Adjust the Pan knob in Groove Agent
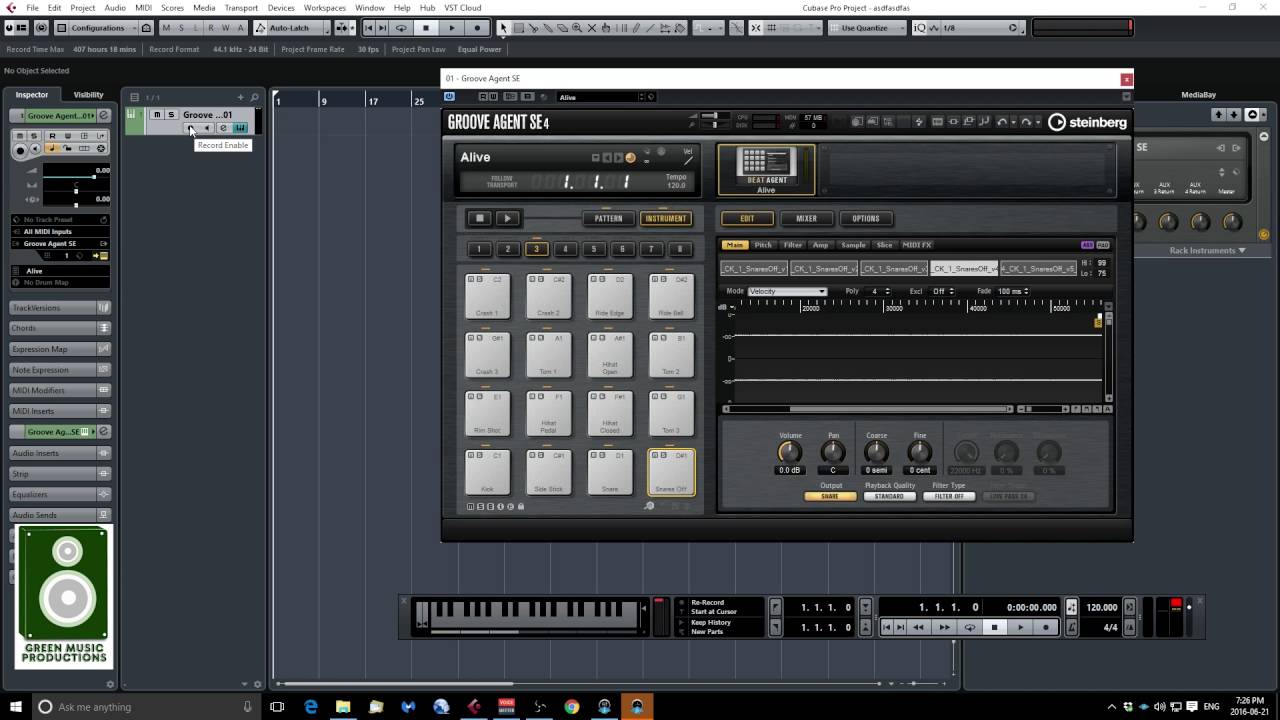This screenshot has height=720, width=1280. [x=833, y=452]
